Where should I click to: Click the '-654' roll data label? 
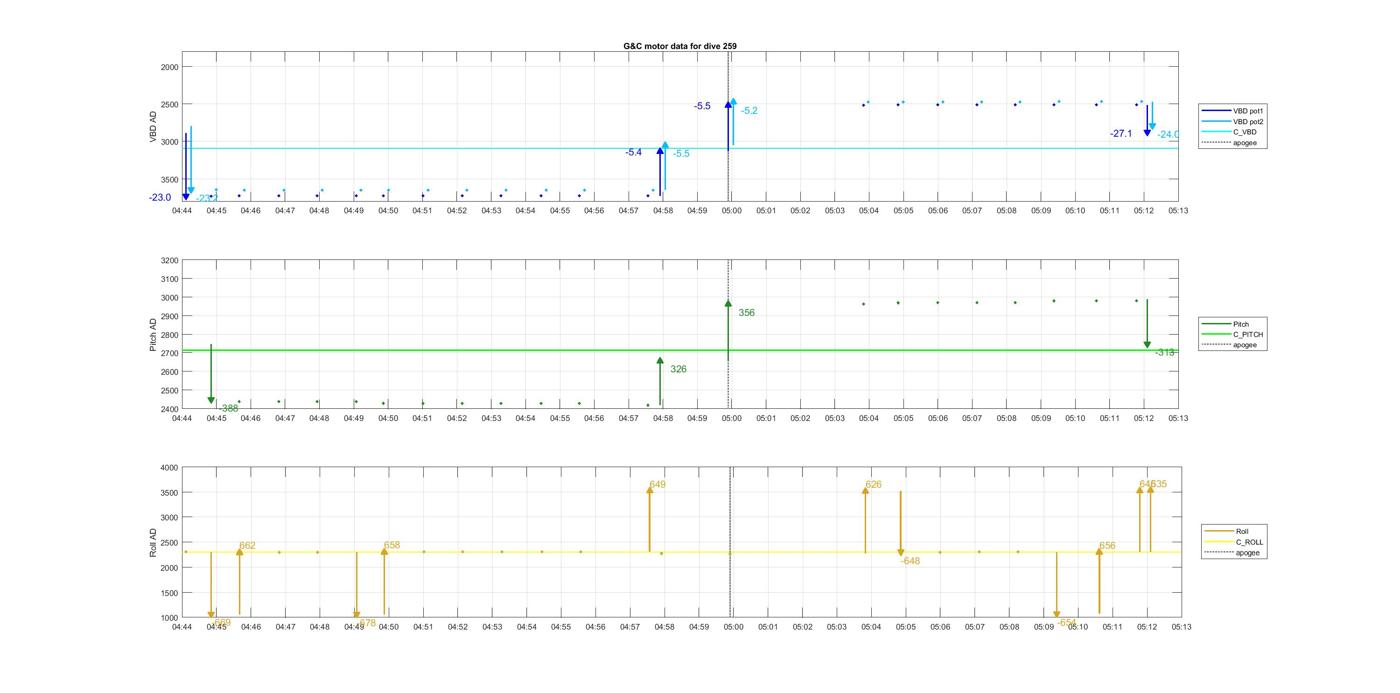[x=1067, y=622]
